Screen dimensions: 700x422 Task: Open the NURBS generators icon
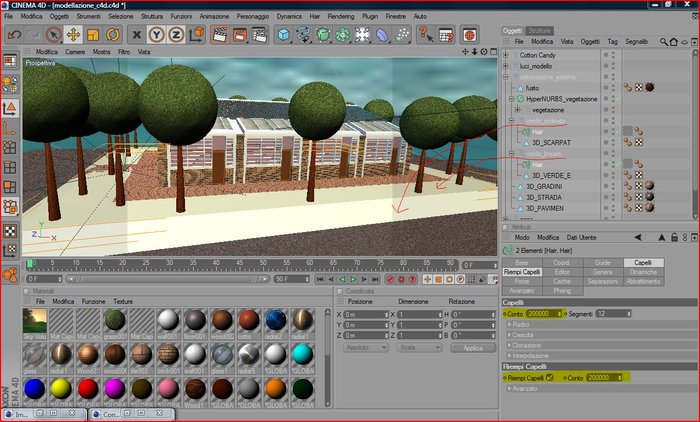pyautogui.click(x=323, y=35)
